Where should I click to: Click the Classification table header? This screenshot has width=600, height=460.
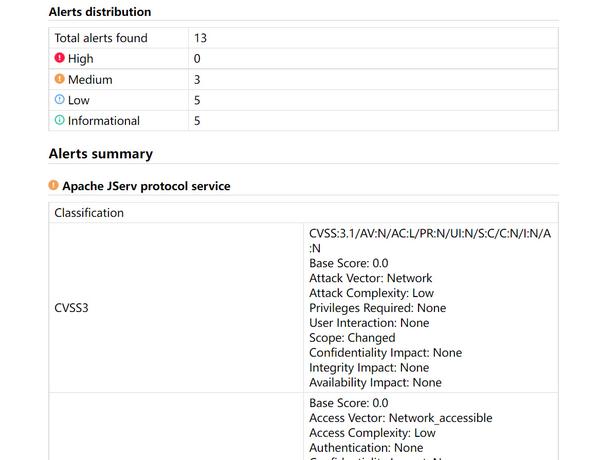click(x=89, y=213)
